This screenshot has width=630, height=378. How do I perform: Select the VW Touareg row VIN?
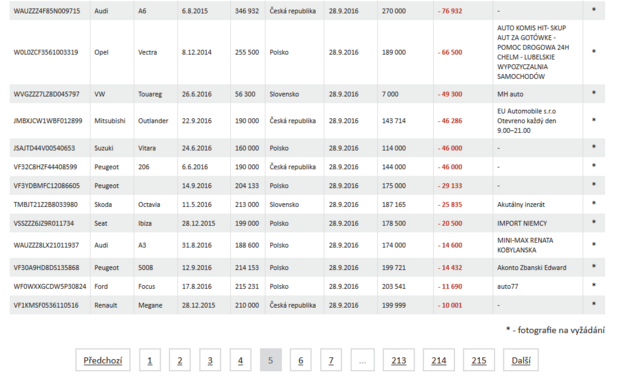47,94
